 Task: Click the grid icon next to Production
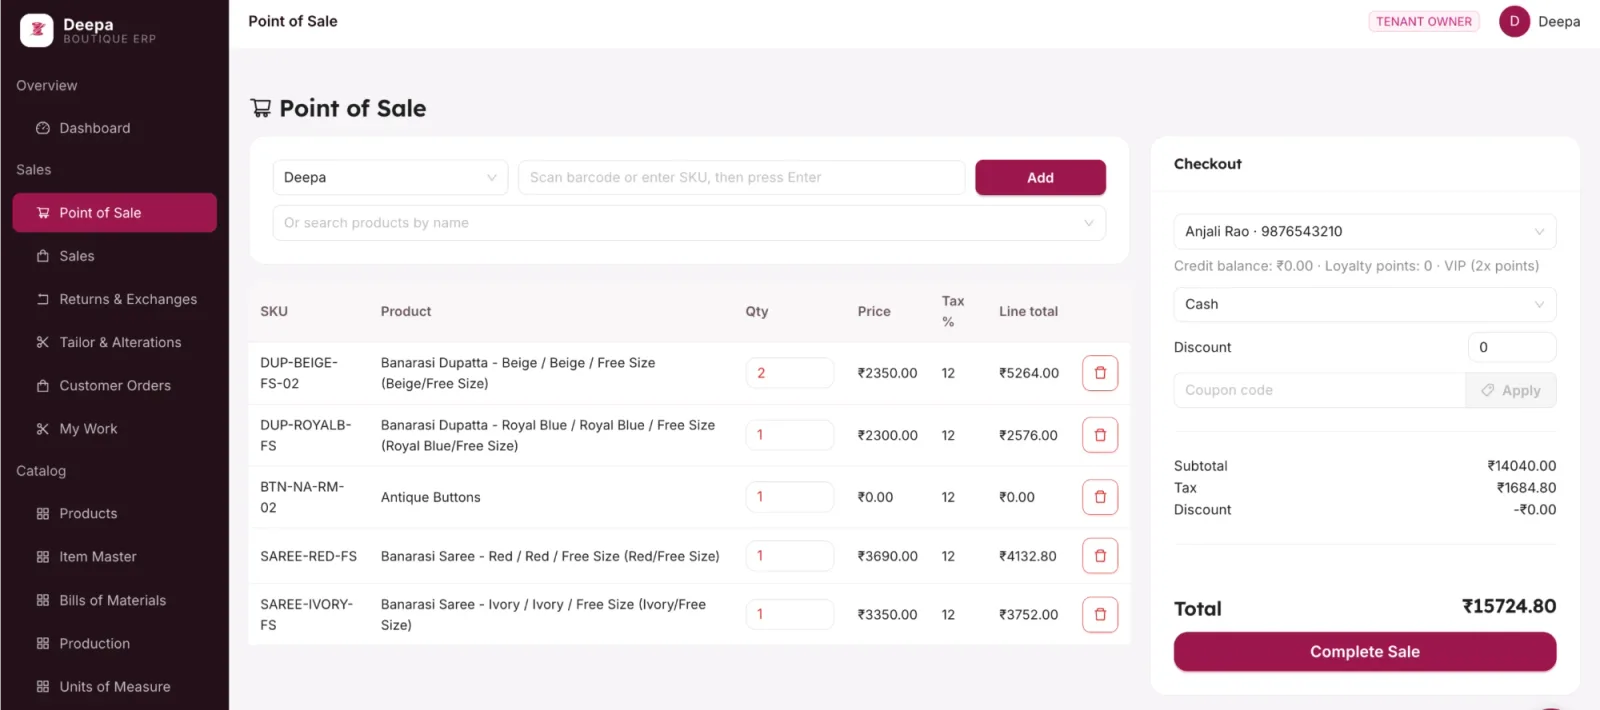coord(43,643)
